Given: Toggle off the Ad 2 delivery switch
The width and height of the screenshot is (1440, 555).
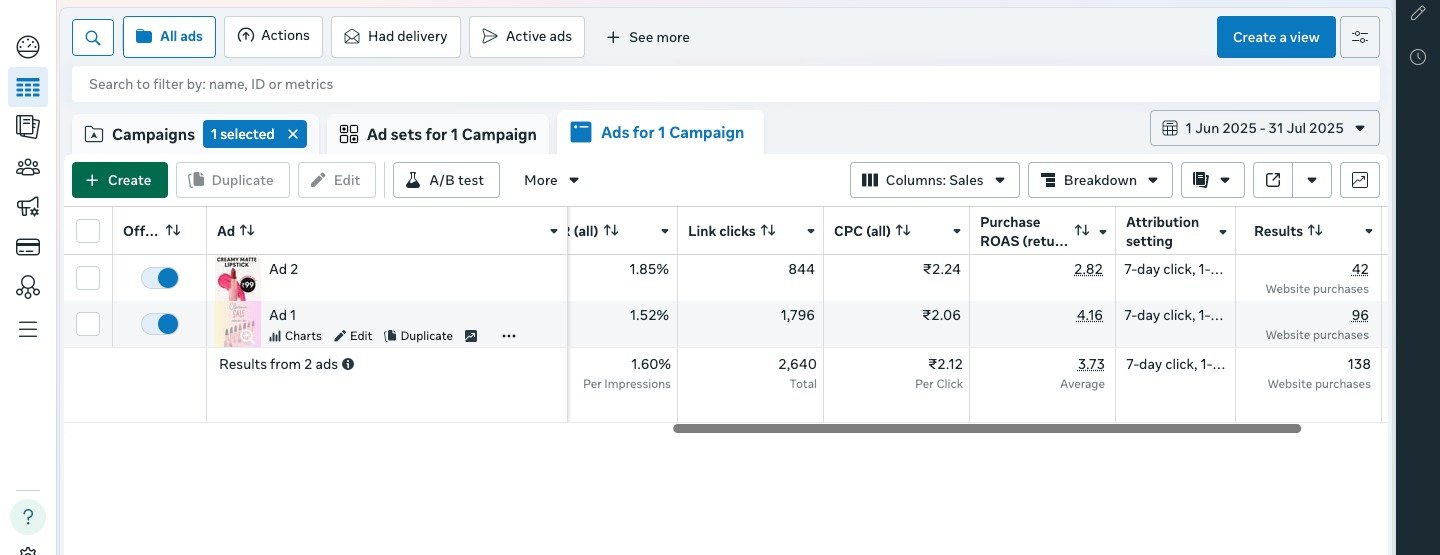Looking at the screenshot, I should (160, 278).
